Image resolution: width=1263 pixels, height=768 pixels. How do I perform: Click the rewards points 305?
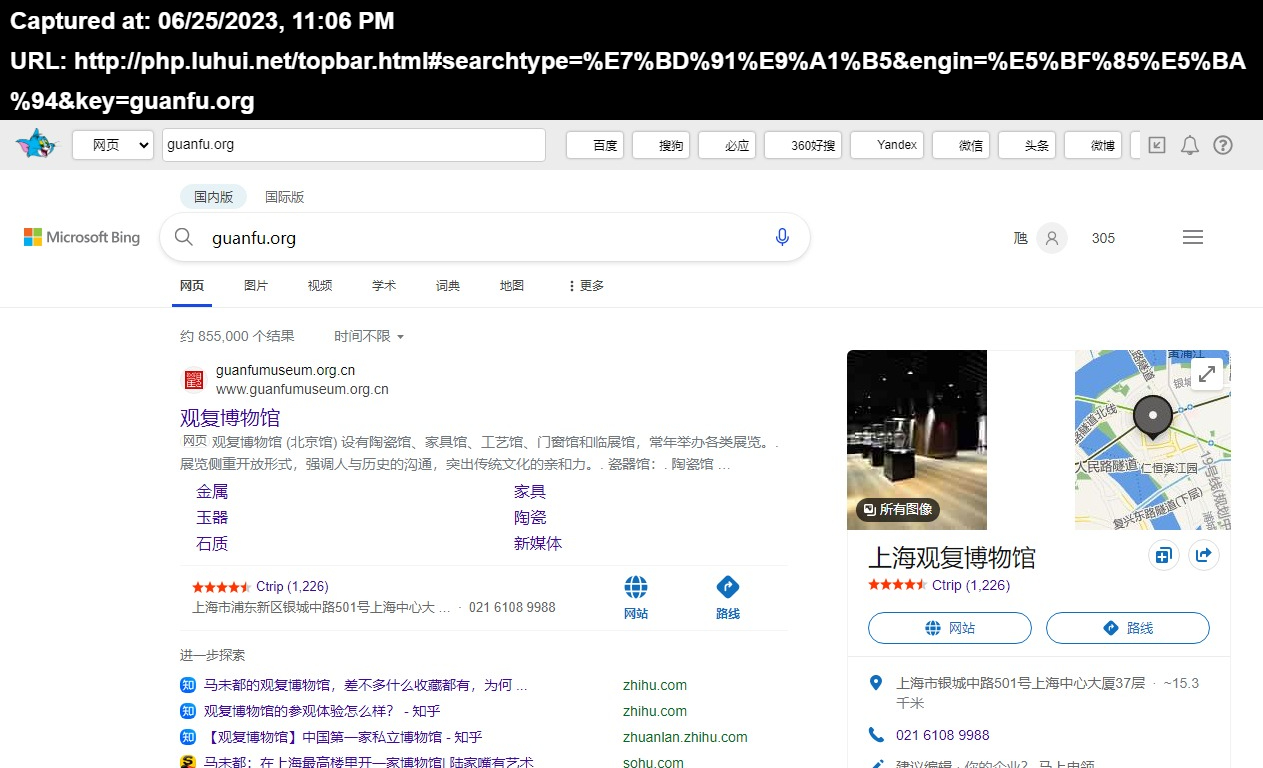[1103, 238]
